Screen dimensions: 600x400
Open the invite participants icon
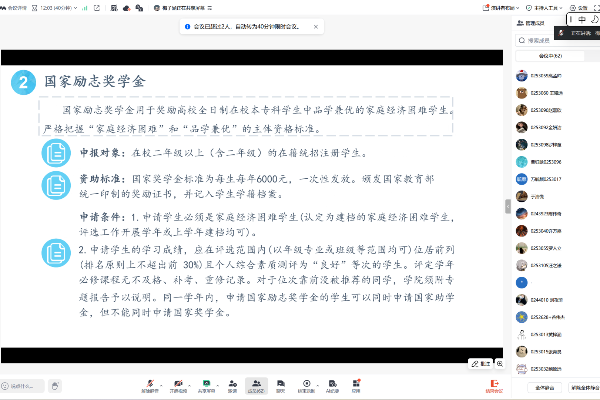[x=232, y=384]
